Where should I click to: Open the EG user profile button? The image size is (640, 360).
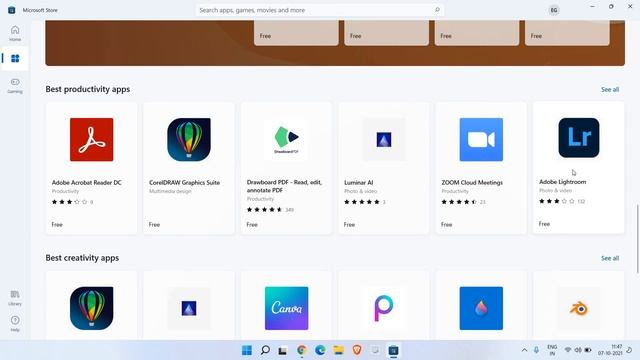[554, 10]
